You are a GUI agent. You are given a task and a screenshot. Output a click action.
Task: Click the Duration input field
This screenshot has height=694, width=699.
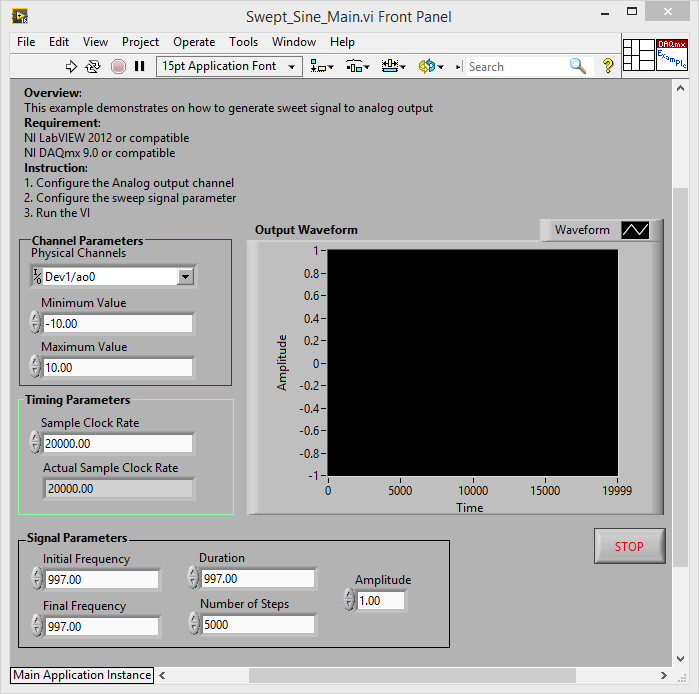click(x=258, y=579)
